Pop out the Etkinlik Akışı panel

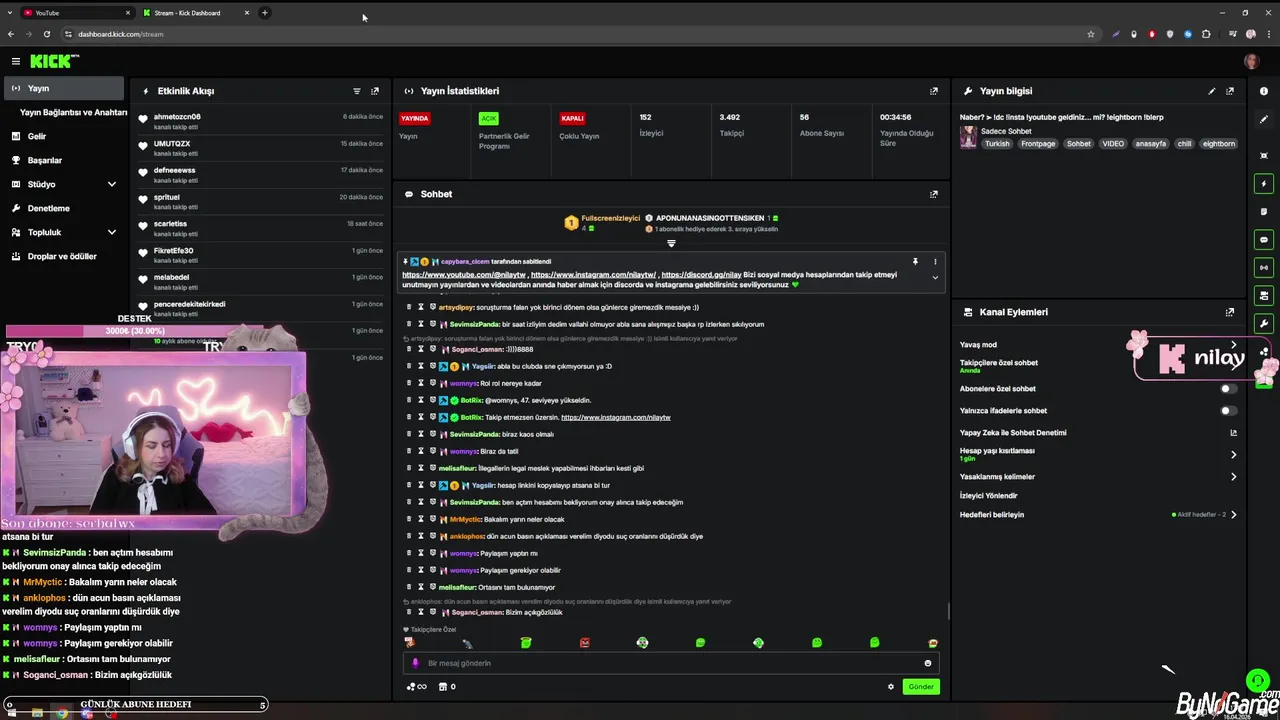tap(375, 91)
